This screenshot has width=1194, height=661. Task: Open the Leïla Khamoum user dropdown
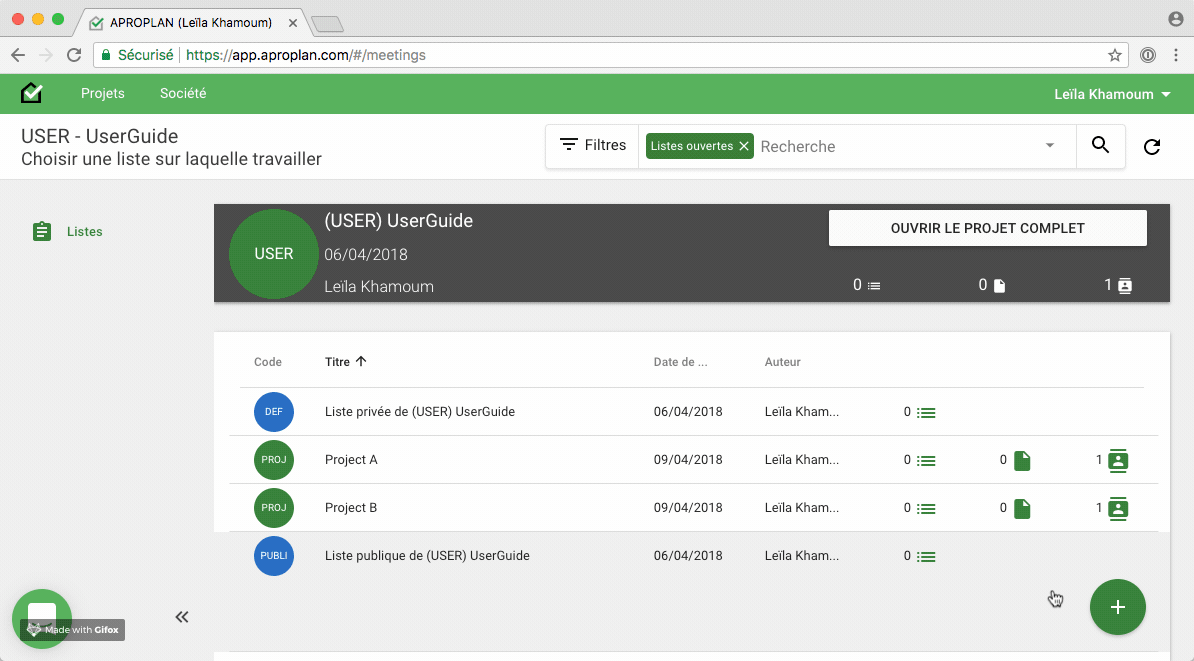point(1112,94)
